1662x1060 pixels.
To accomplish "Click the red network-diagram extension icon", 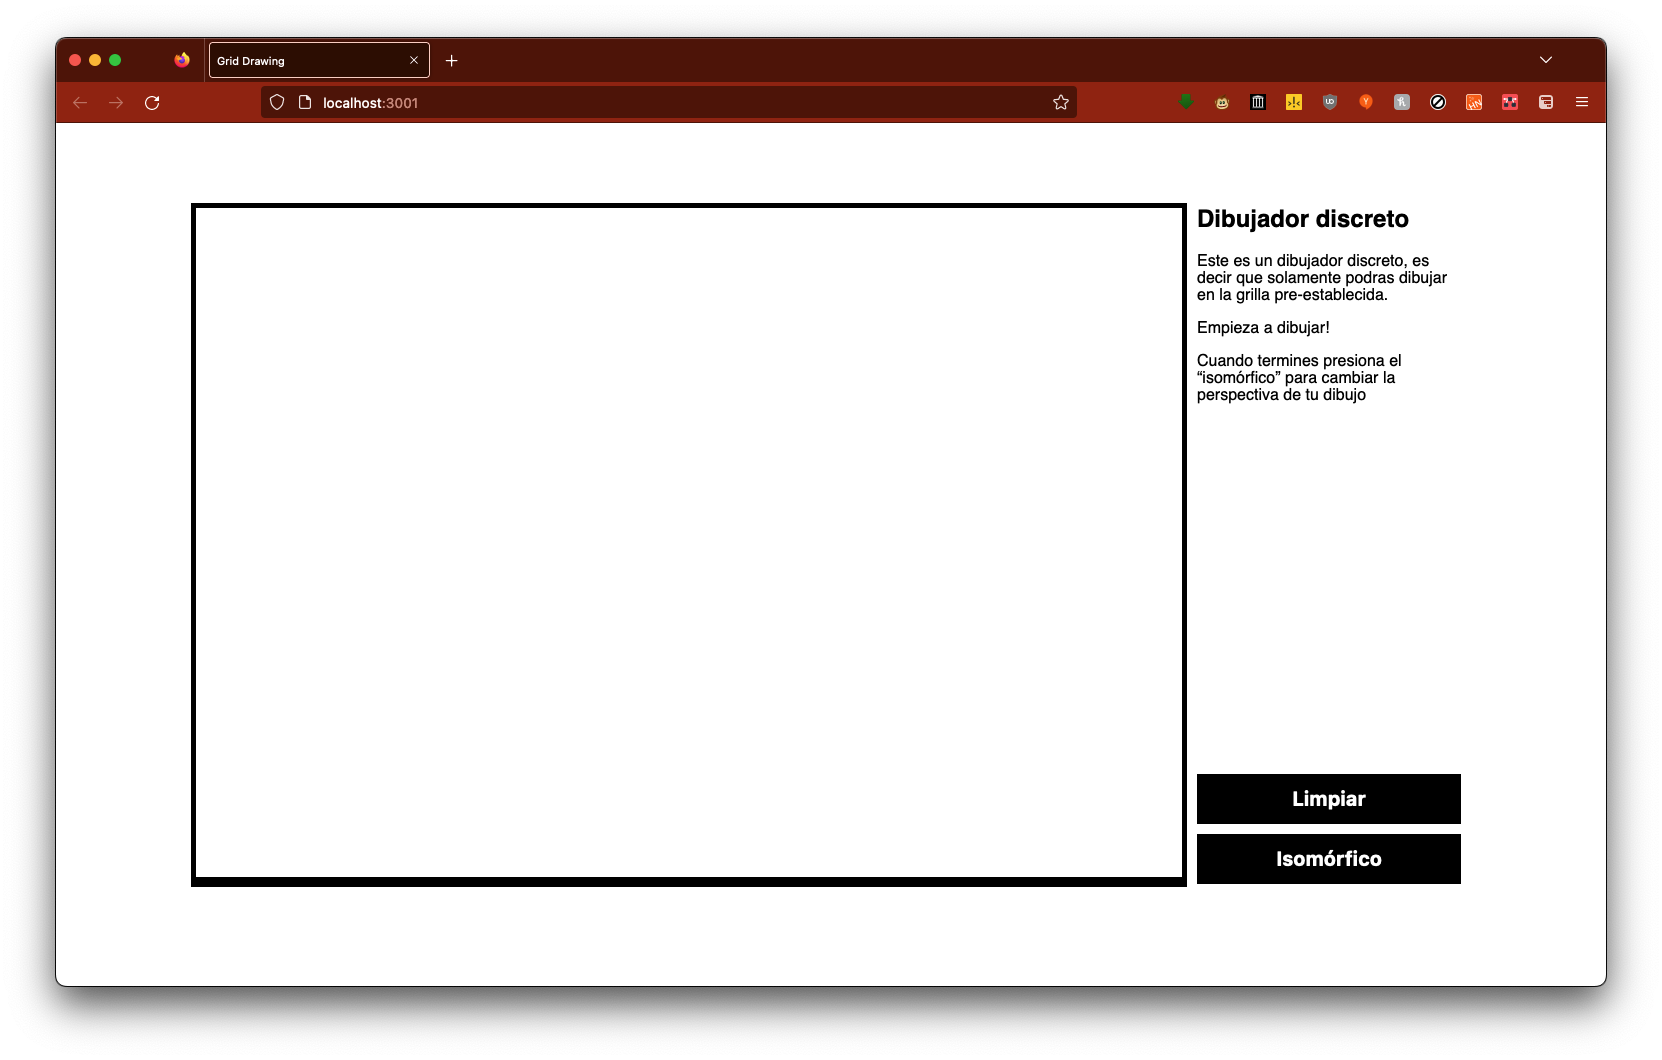I will click(1509, 102).
